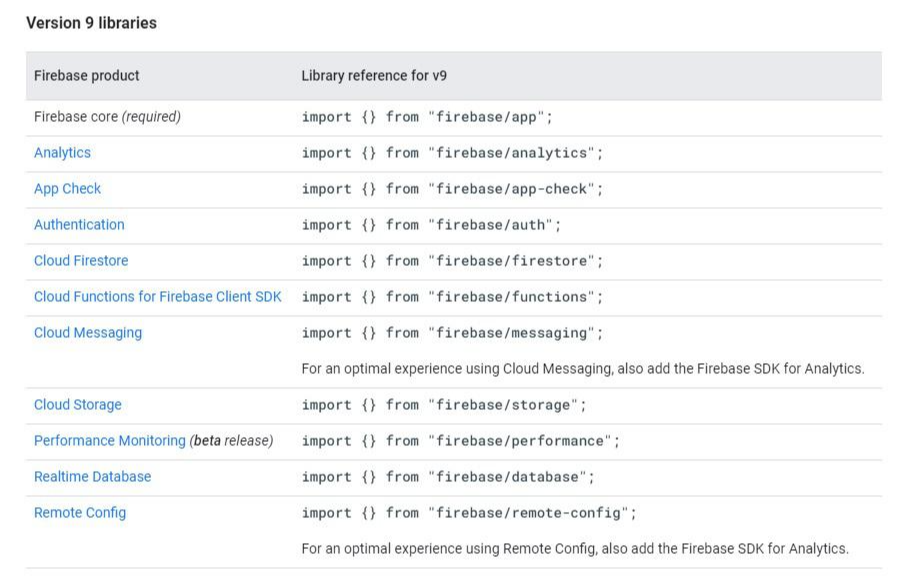The width and height of the screenshot is (909, 580).
Task: Open Cloud Functions for Firebase Client SDK
Action: click(x=157, y=297)
